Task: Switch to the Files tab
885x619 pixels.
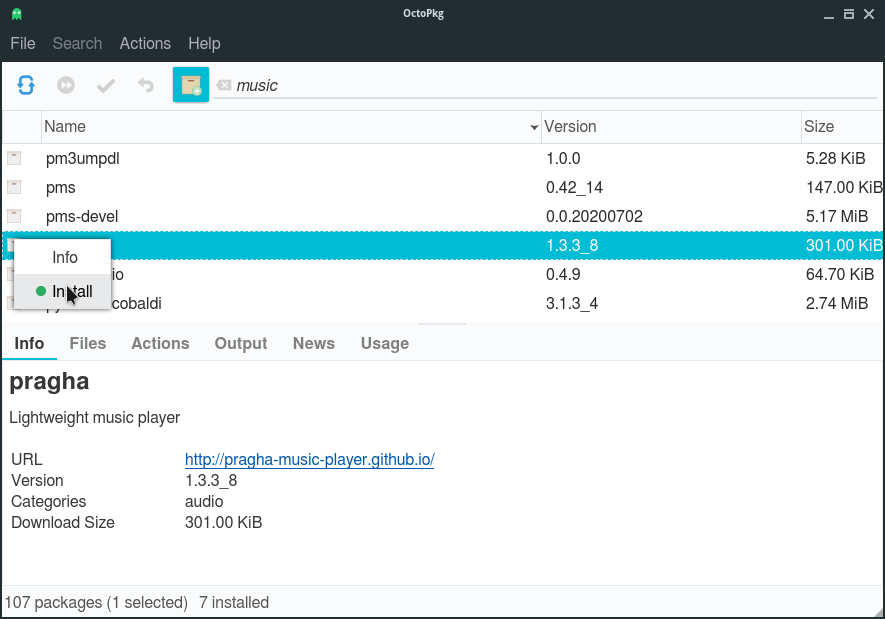Action: (88, 344)
